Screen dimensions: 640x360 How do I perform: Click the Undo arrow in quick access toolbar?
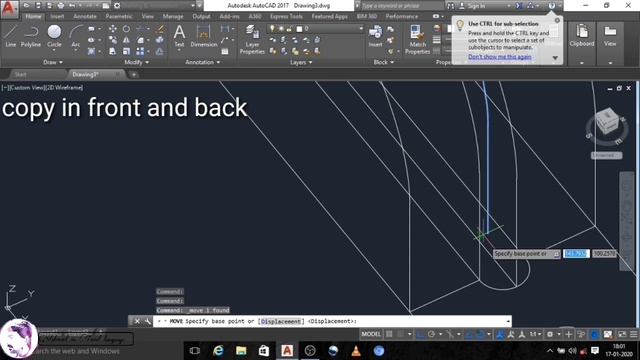point(72,6)
